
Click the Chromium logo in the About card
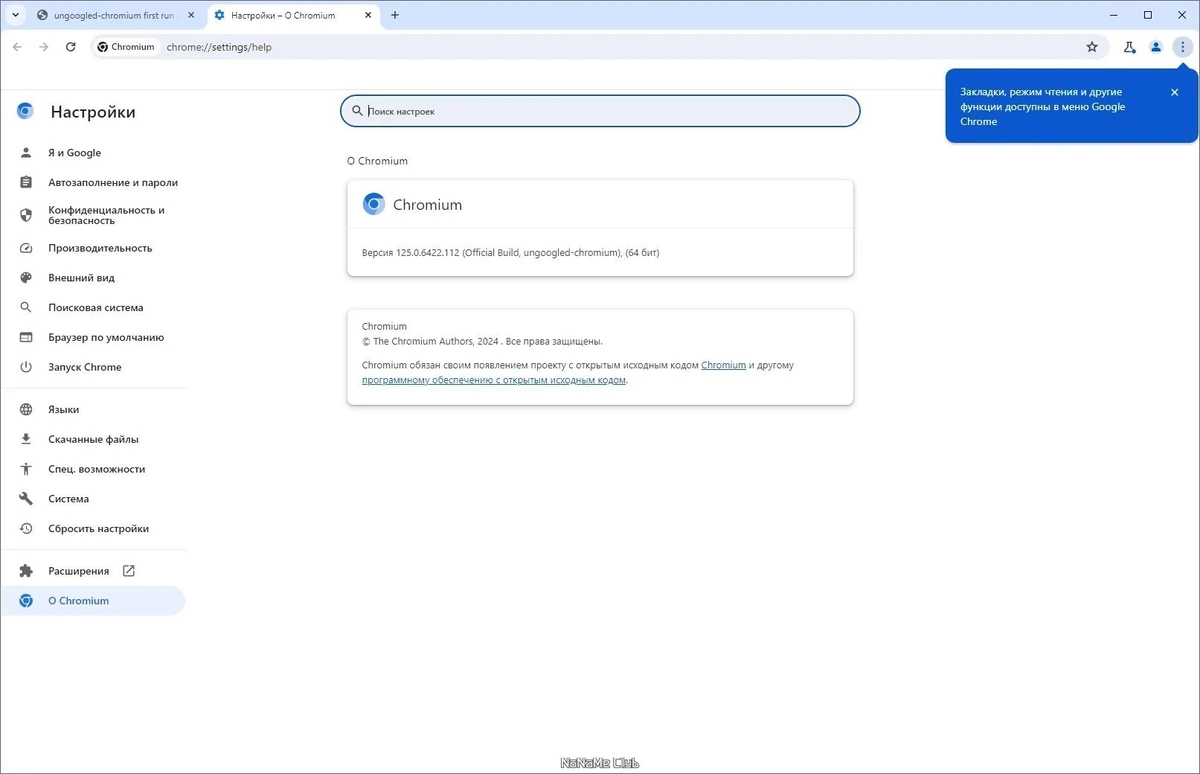[374, 204]
